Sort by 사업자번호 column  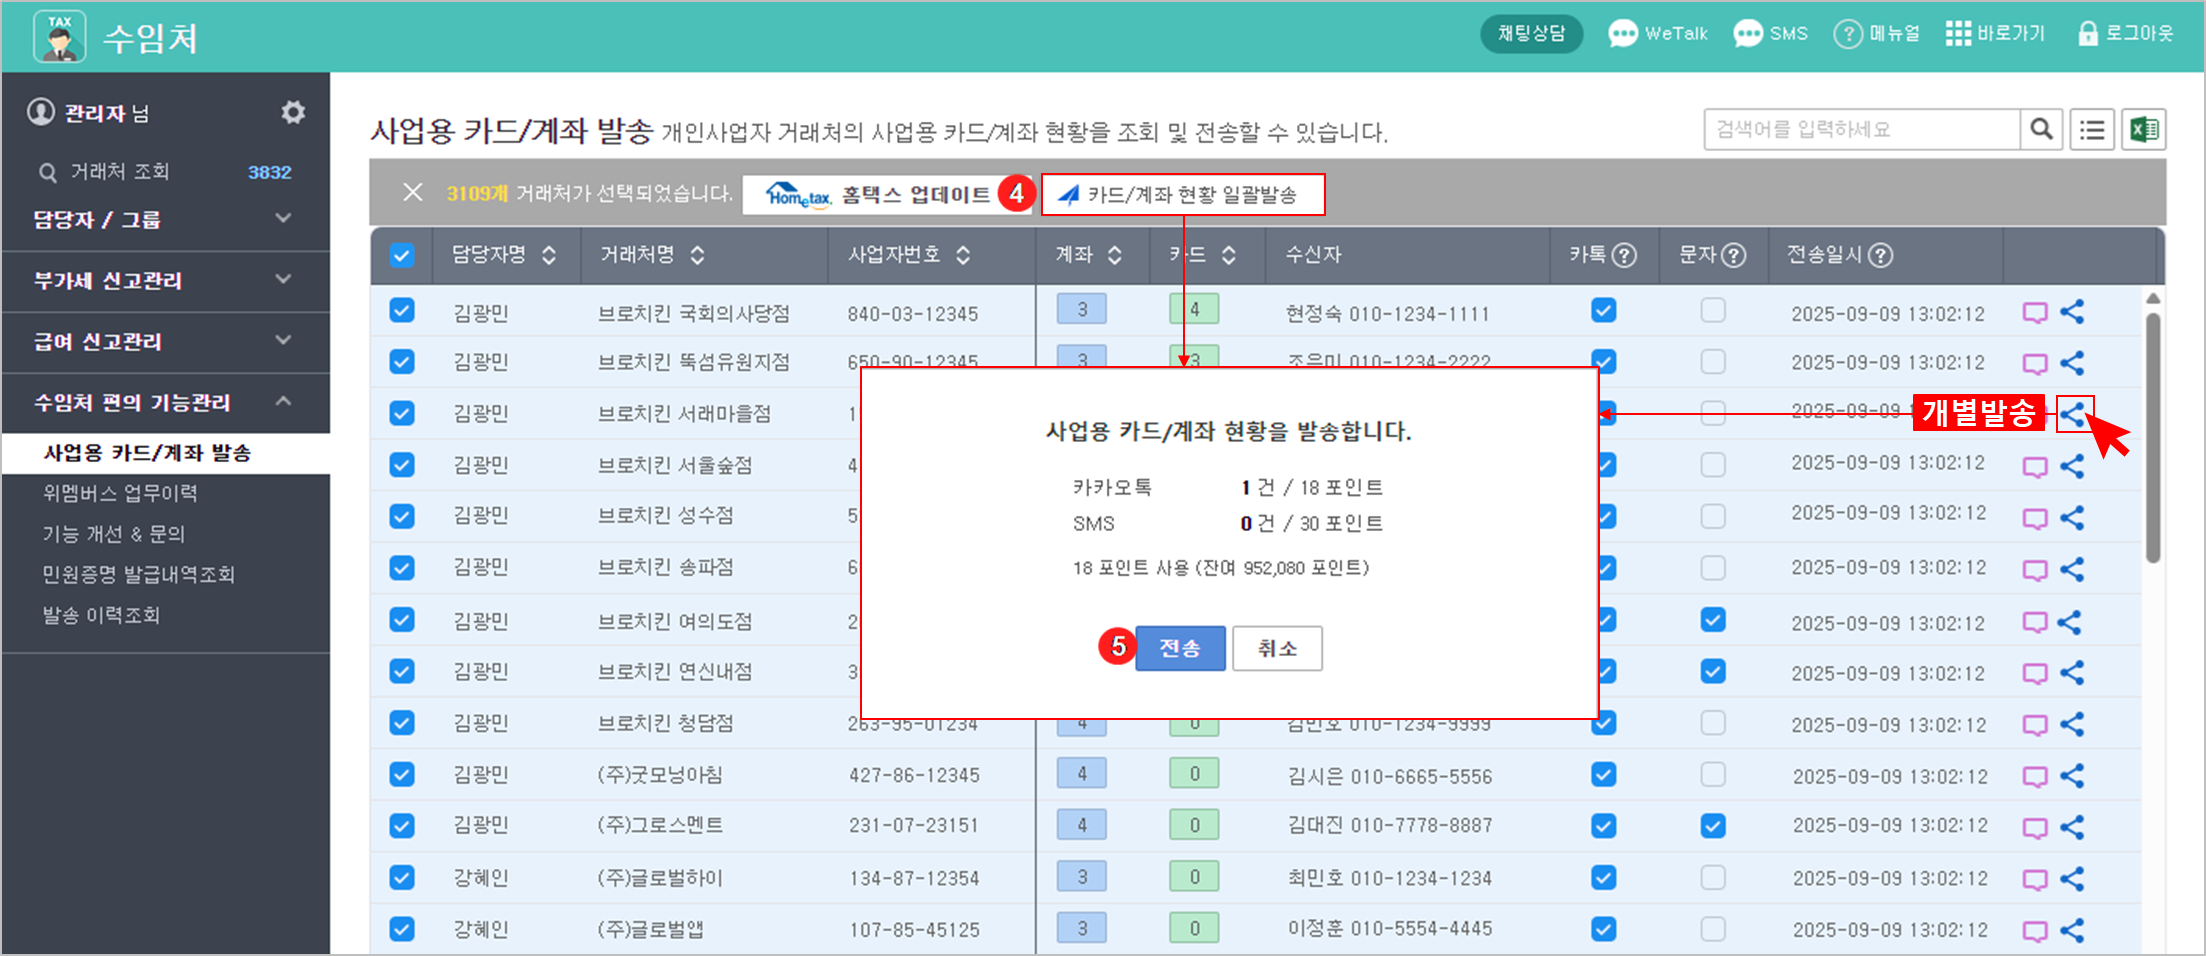(x=963, y=255)
